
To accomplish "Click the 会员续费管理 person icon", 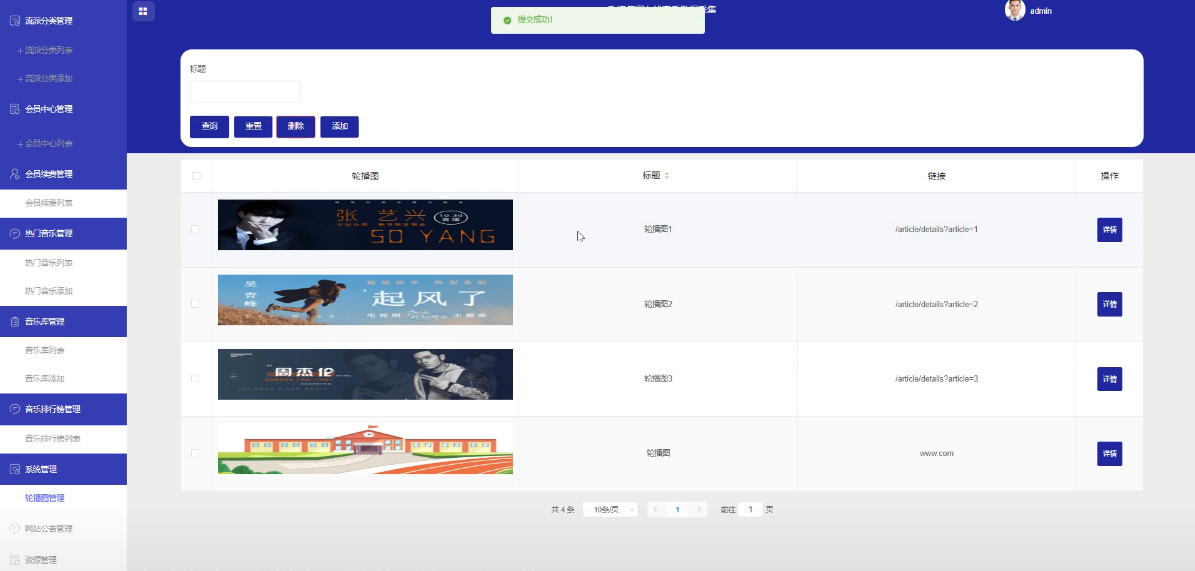I will click(14, 174).
